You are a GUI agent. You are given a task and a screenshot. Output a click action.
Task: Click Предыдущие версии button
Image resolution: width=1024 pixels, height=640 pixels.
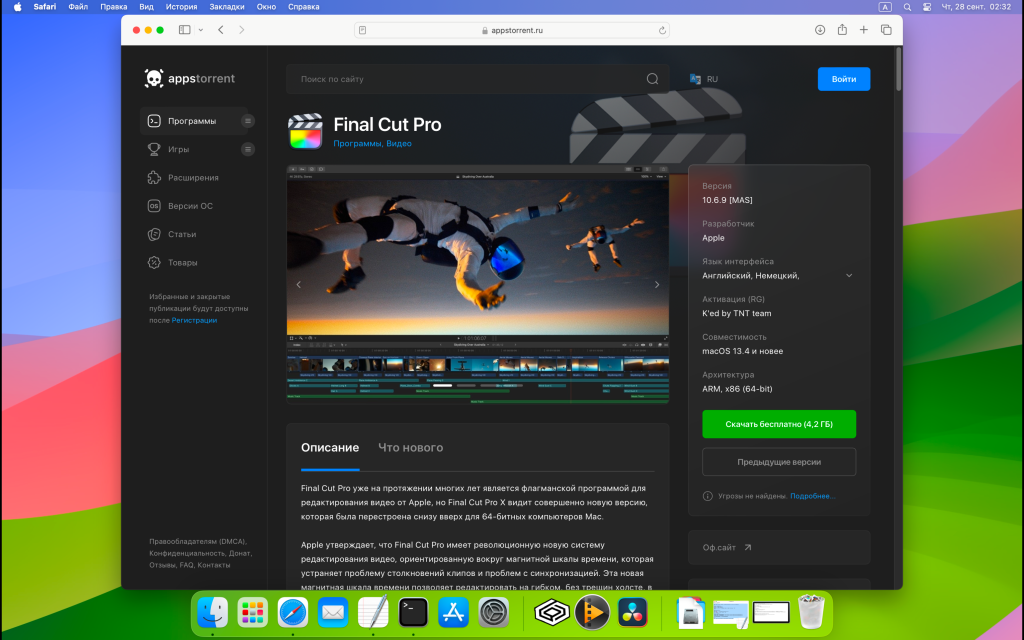click(x=779, y=462)
